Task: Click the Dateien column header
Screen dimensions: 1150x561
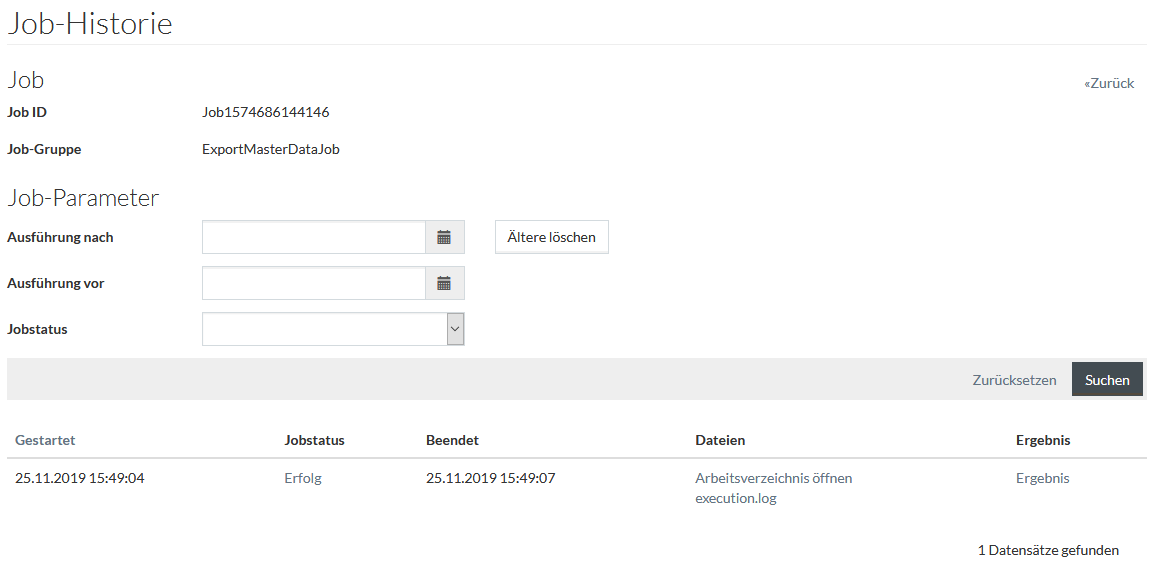Action: (720, 440)
